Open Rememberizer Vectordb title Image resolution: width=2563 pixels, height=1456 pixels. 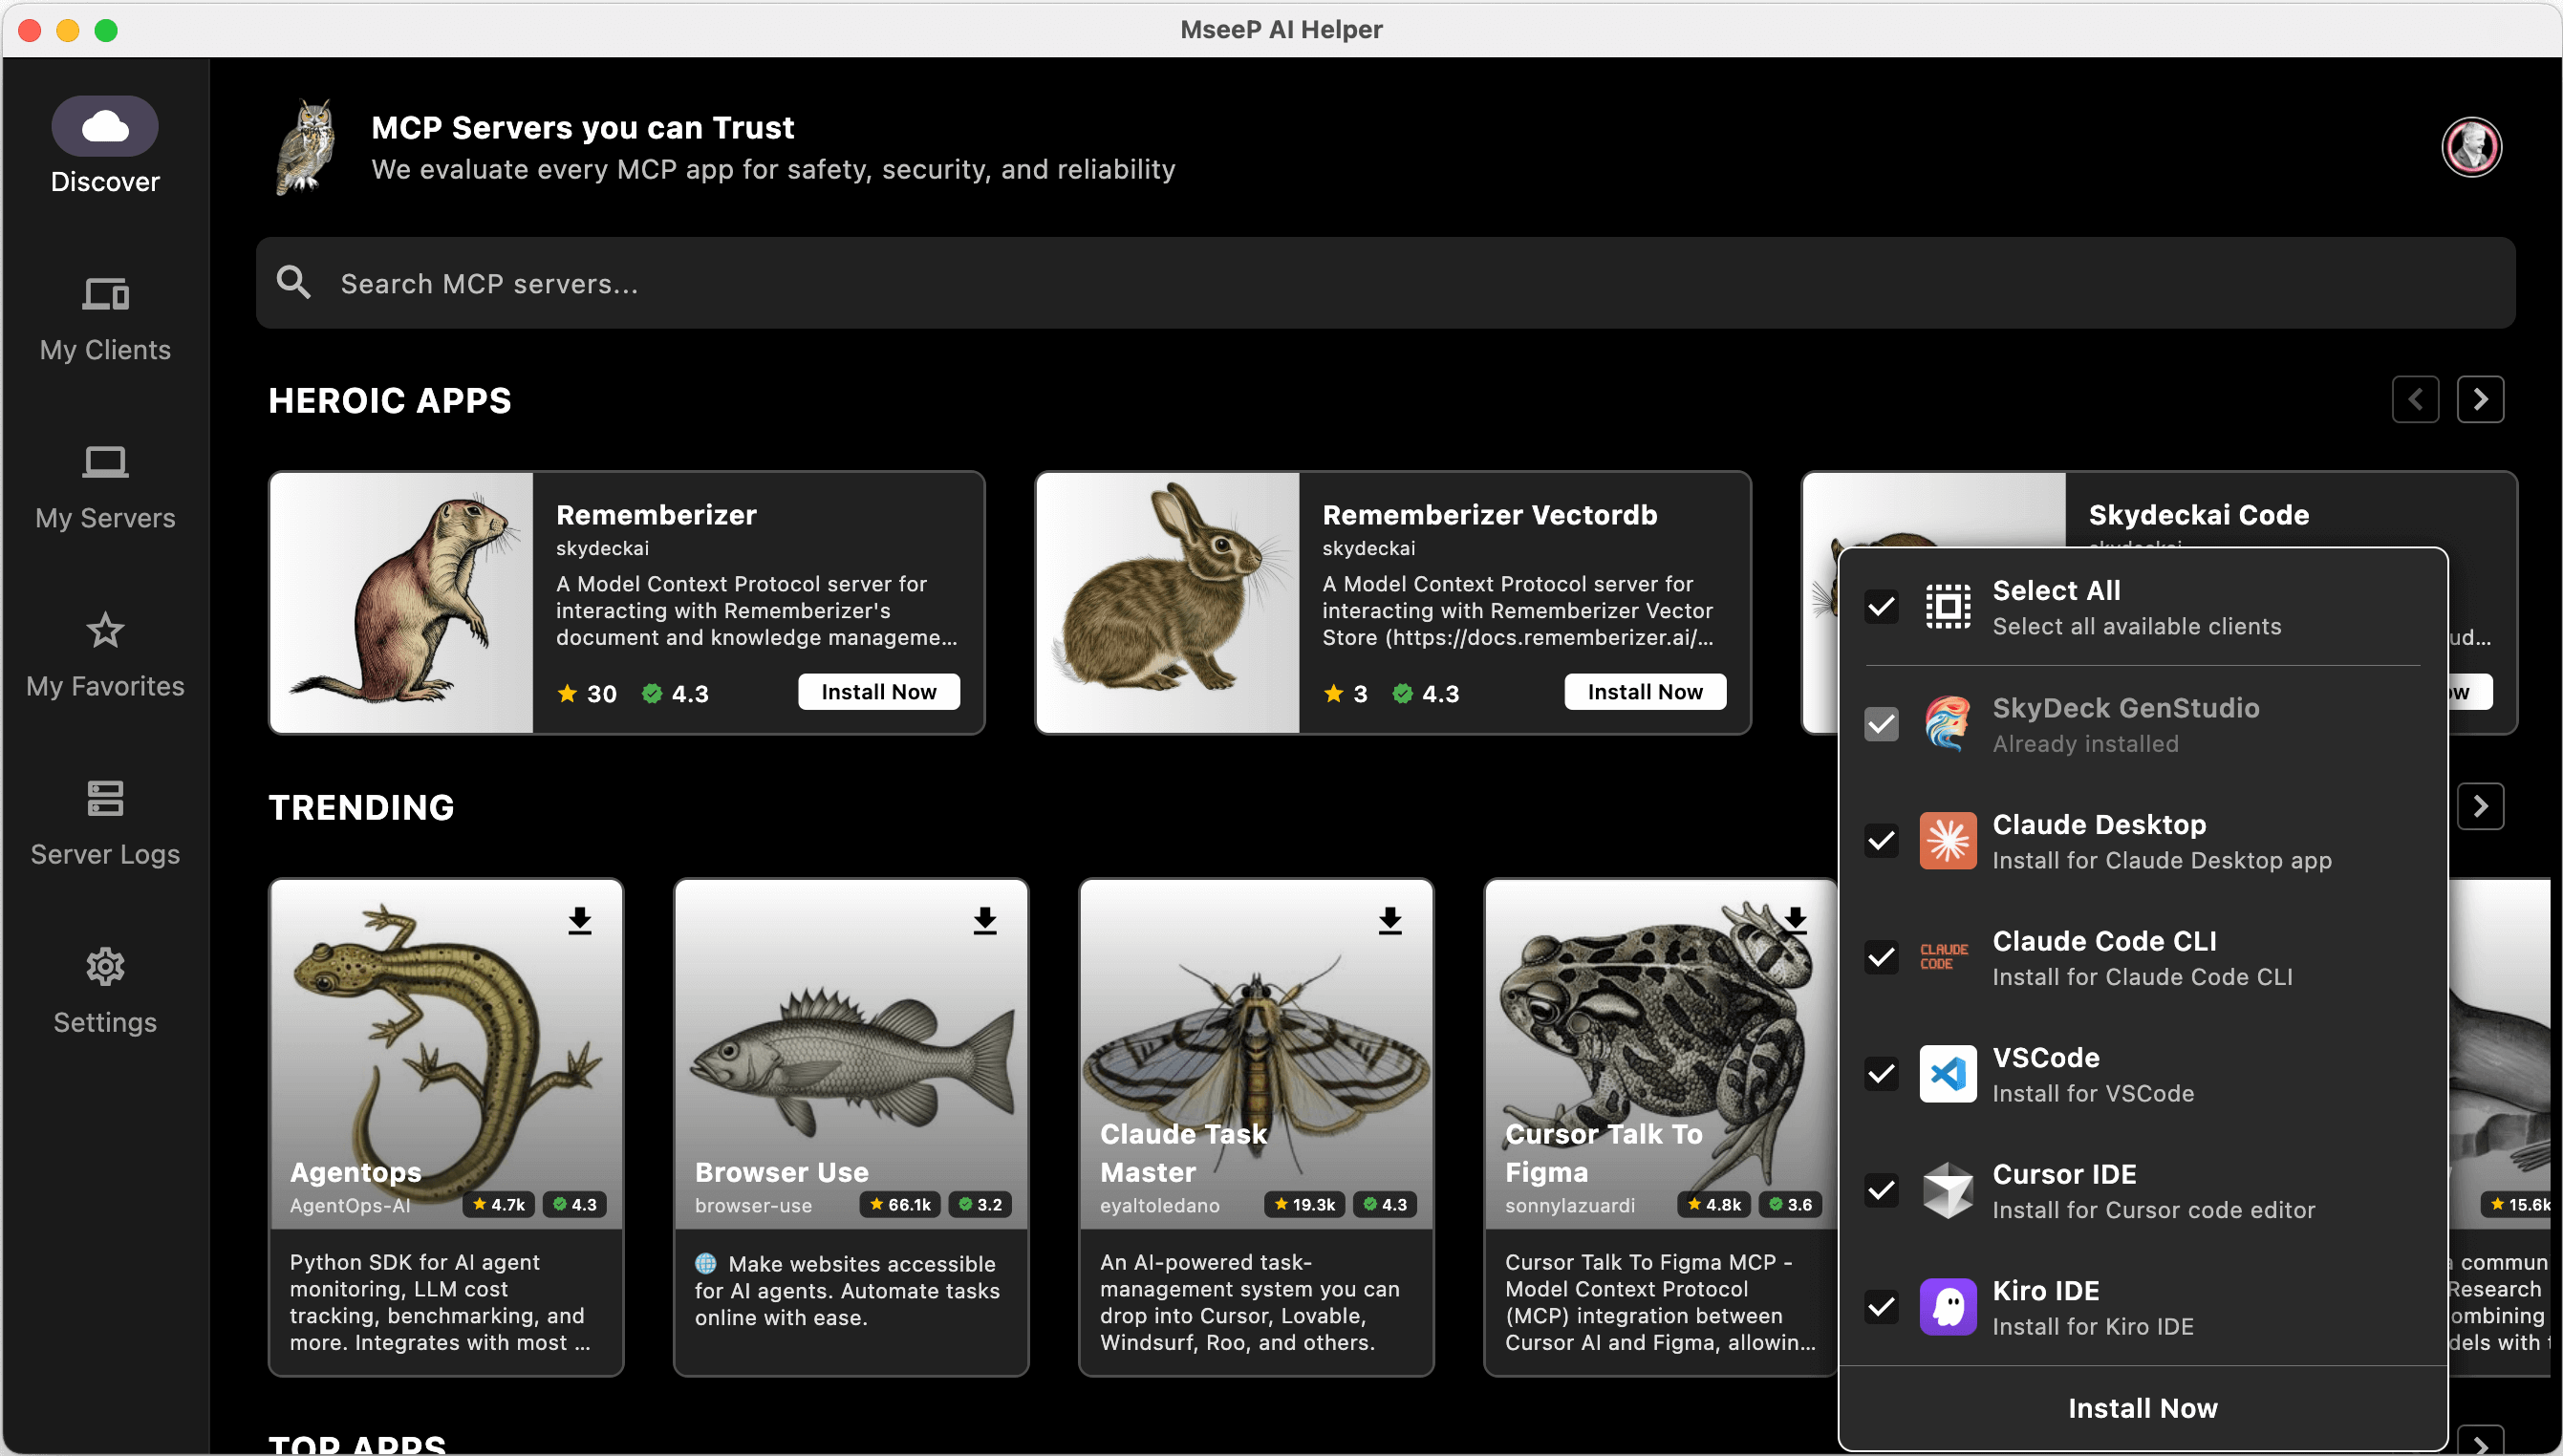(1490, 515)
